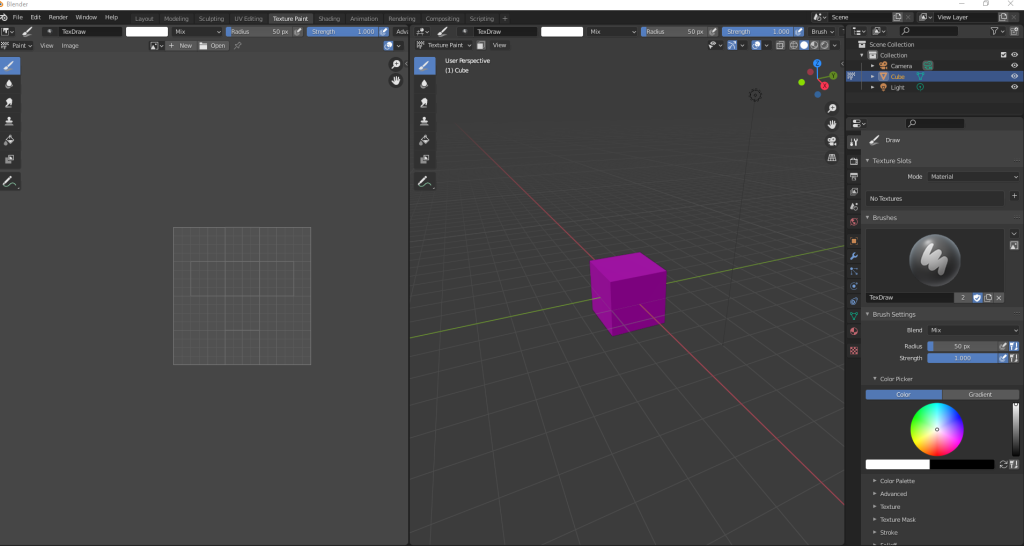Viewport: 1024px width, 546px height.
Task: Switch to the Sculpting workspace tab
Action: click(211, 19)
